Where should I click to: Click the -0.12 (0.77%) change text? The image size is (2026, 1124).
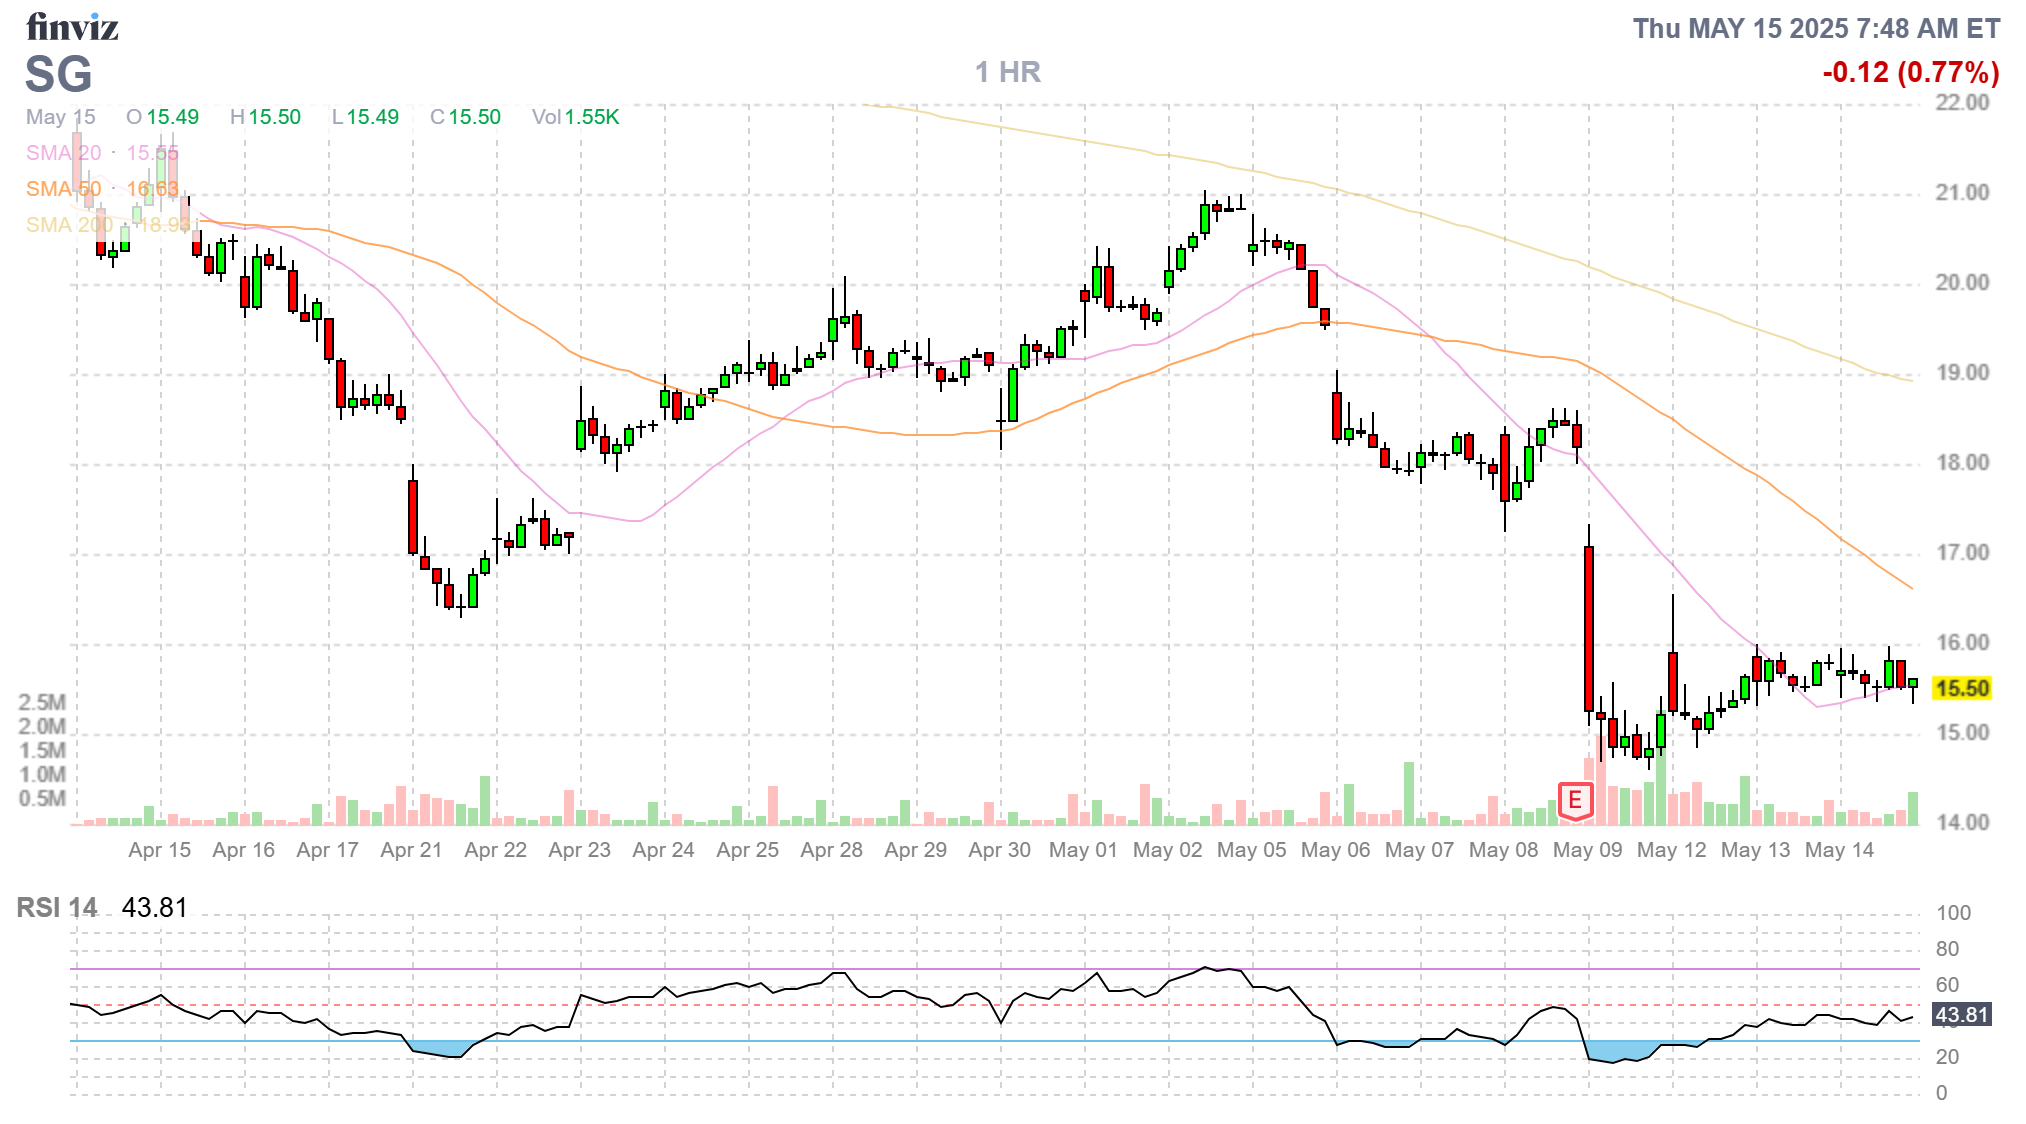click(x=1910, y=72)
